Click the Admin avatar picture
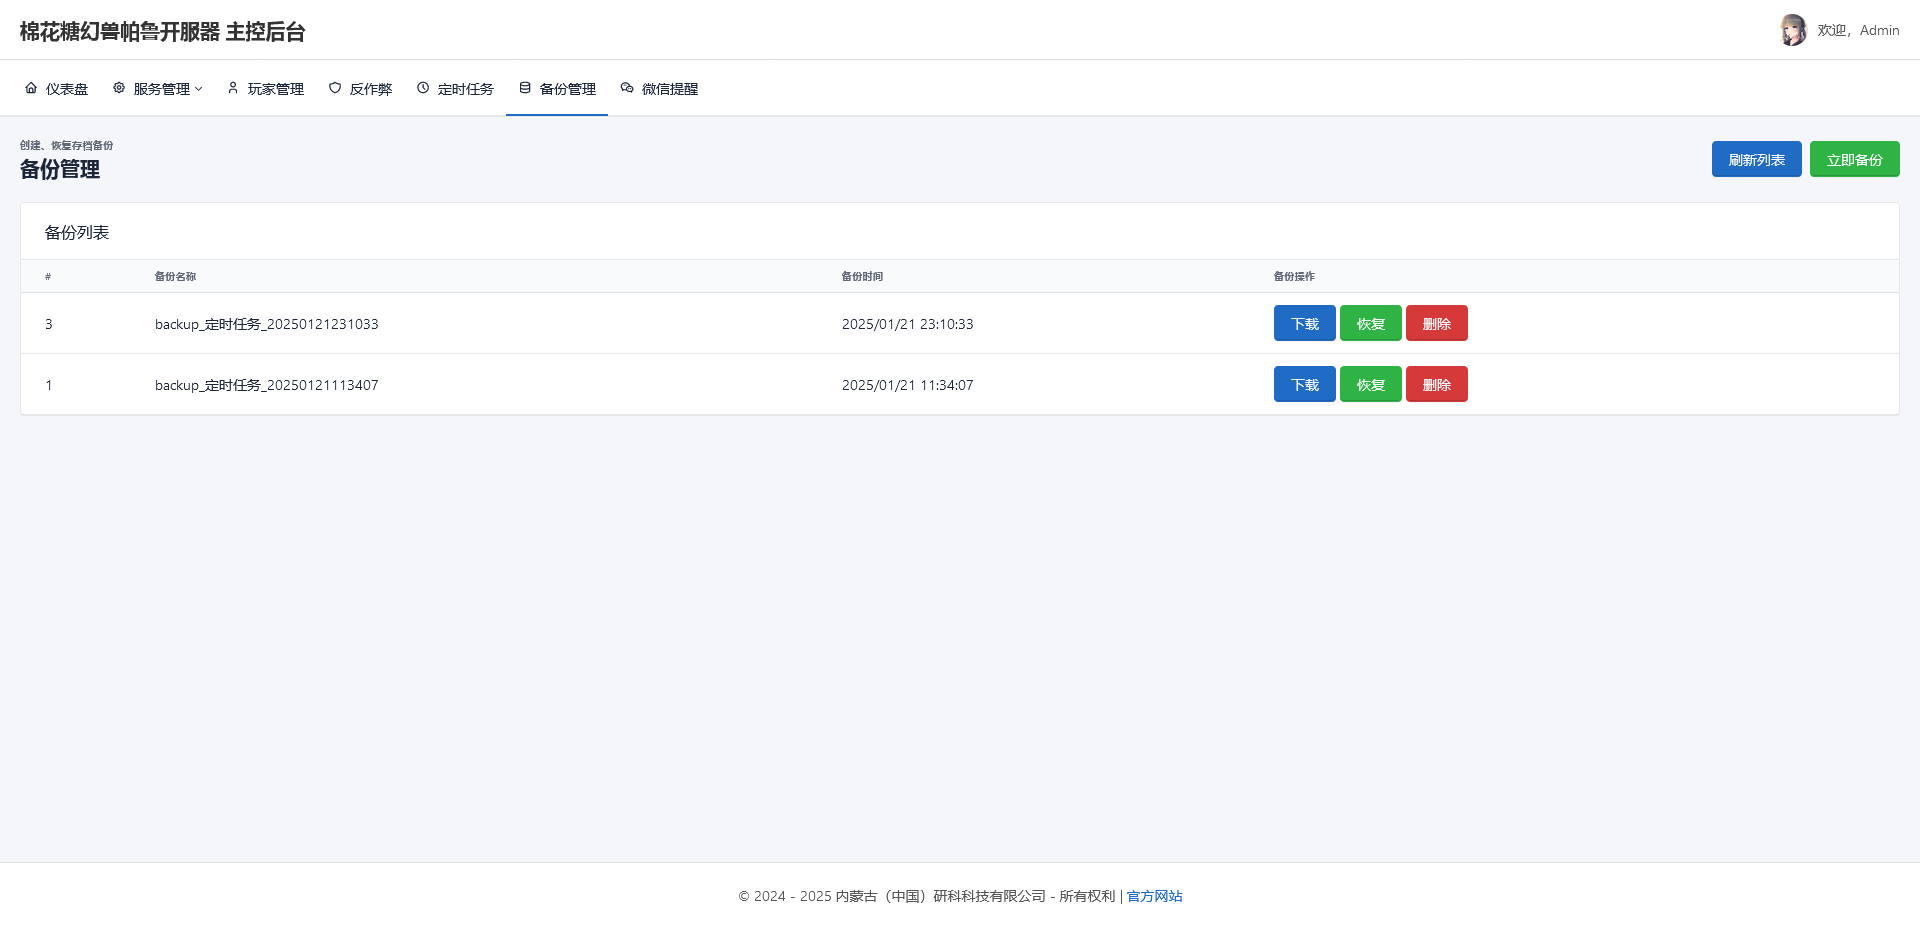Screen dimensions: 1920x927 tap(1794, 30)
